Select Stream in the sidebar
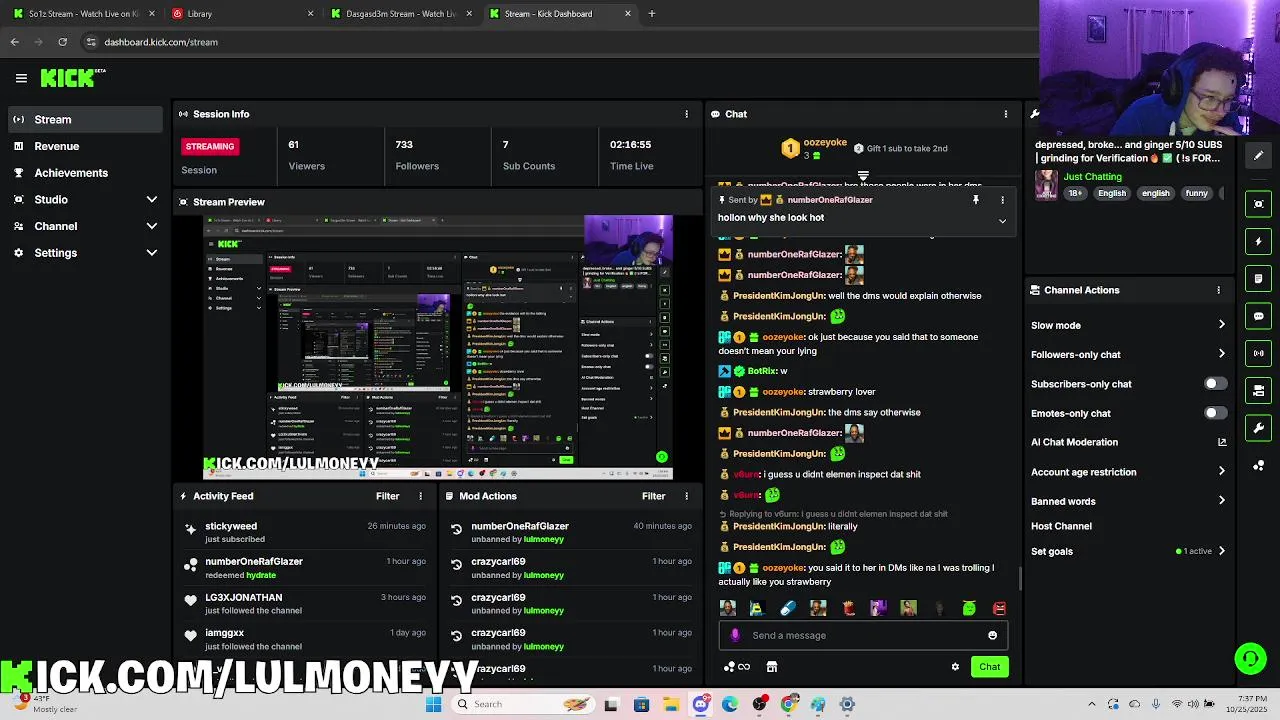 [x=84, y=120]
